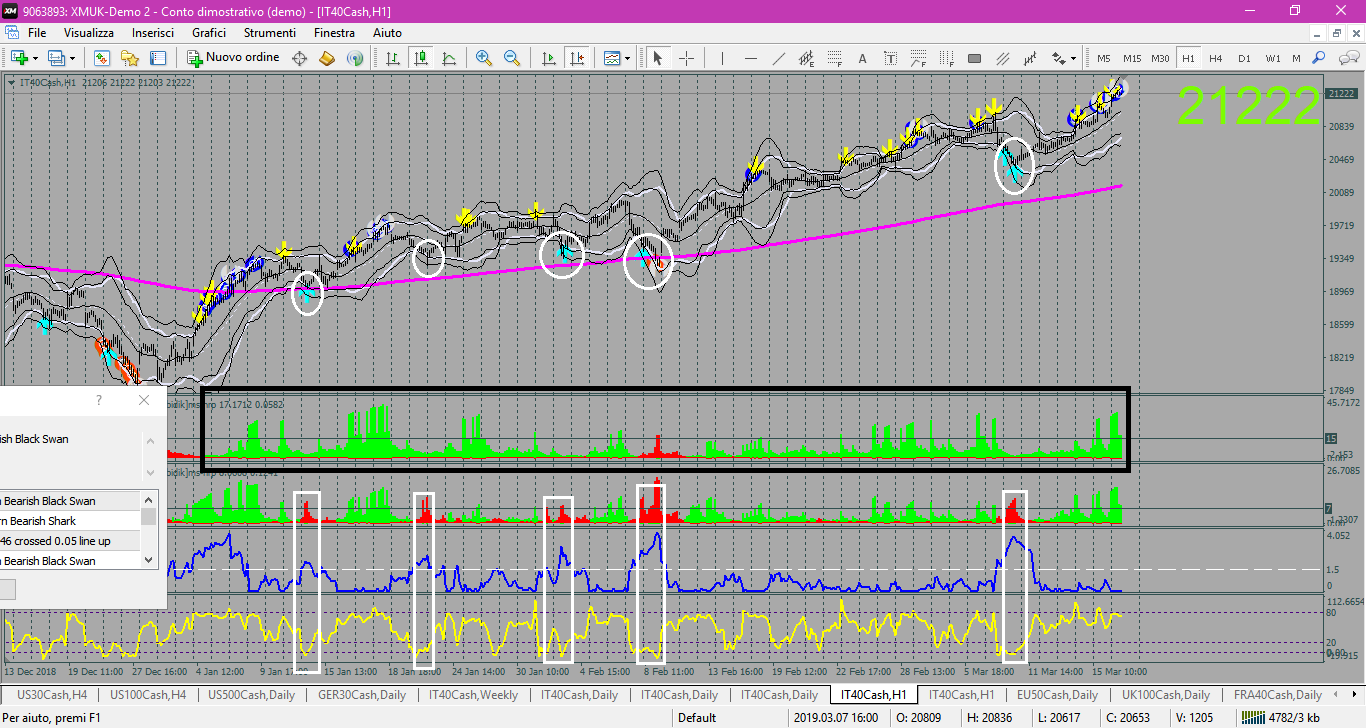Click the round target icon after Nuovo ordine
This screenshot has height=728, width=1366.
[x=299, y=58]
